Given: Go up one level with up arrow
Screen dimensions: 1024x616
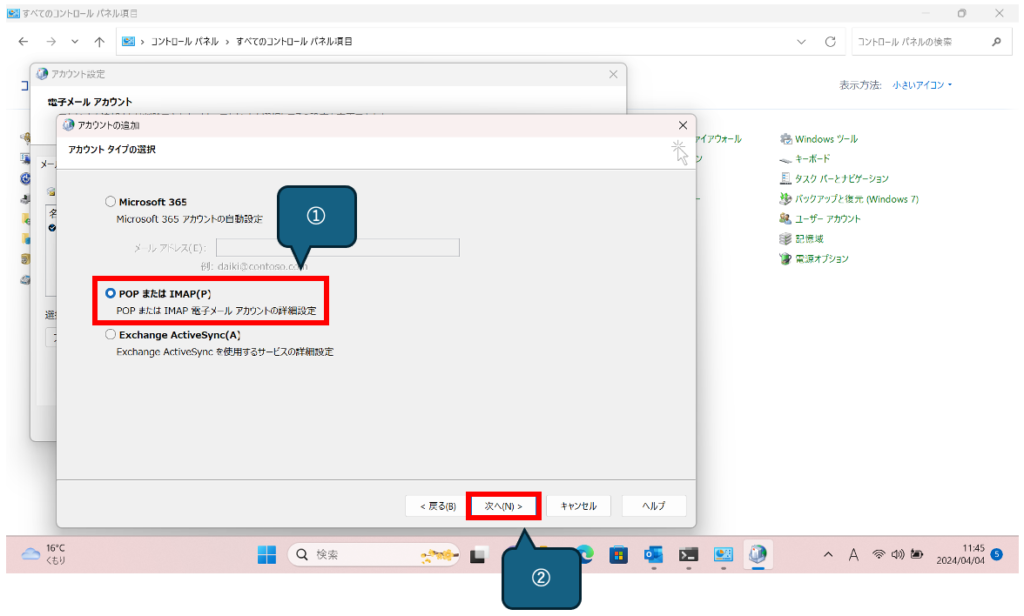Looking at the screenshot, I should [x=99, y=42].
